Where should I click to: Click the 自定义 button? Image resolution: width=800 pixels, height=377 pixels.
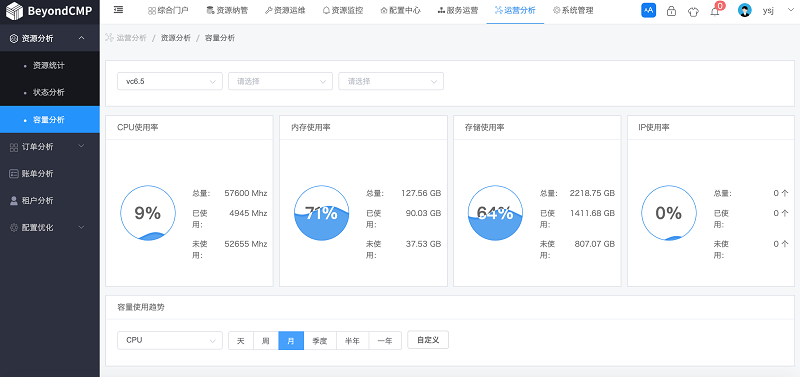click(x=428, y=340)
